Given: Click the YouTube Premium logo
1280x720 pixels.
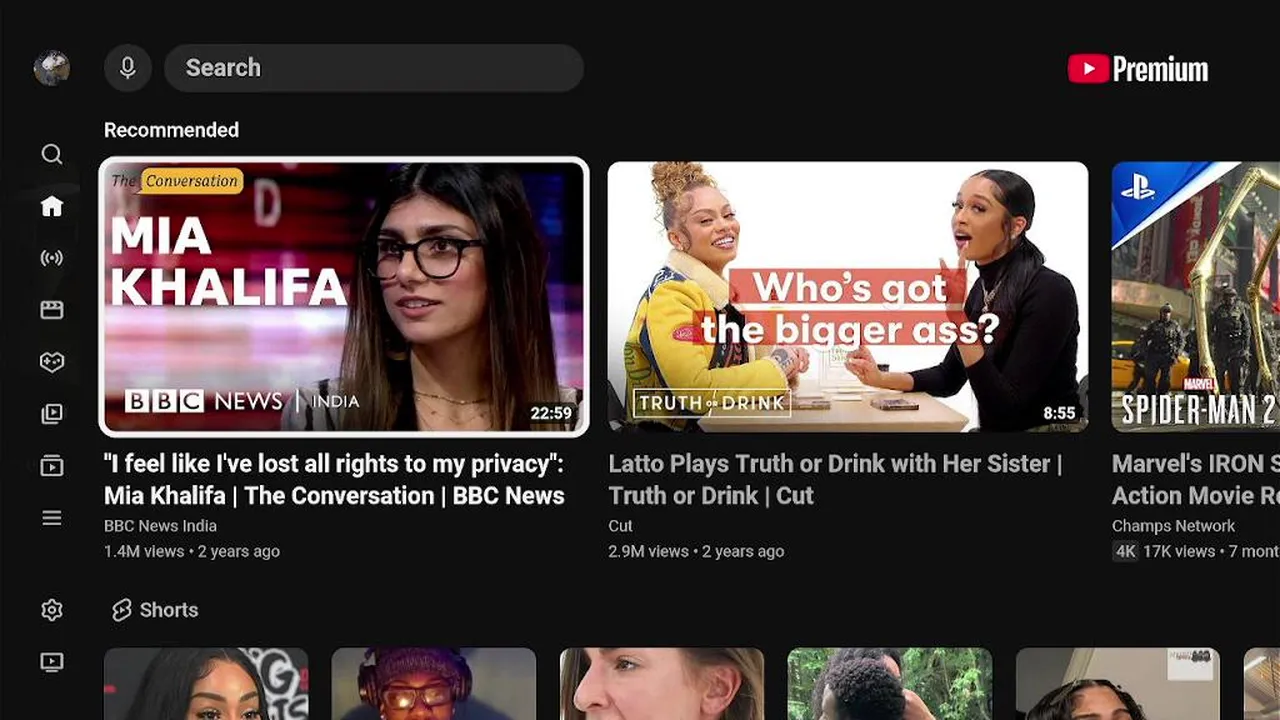Looking at the screenshot, I should pyautogui.click(x=1138, y=69).
